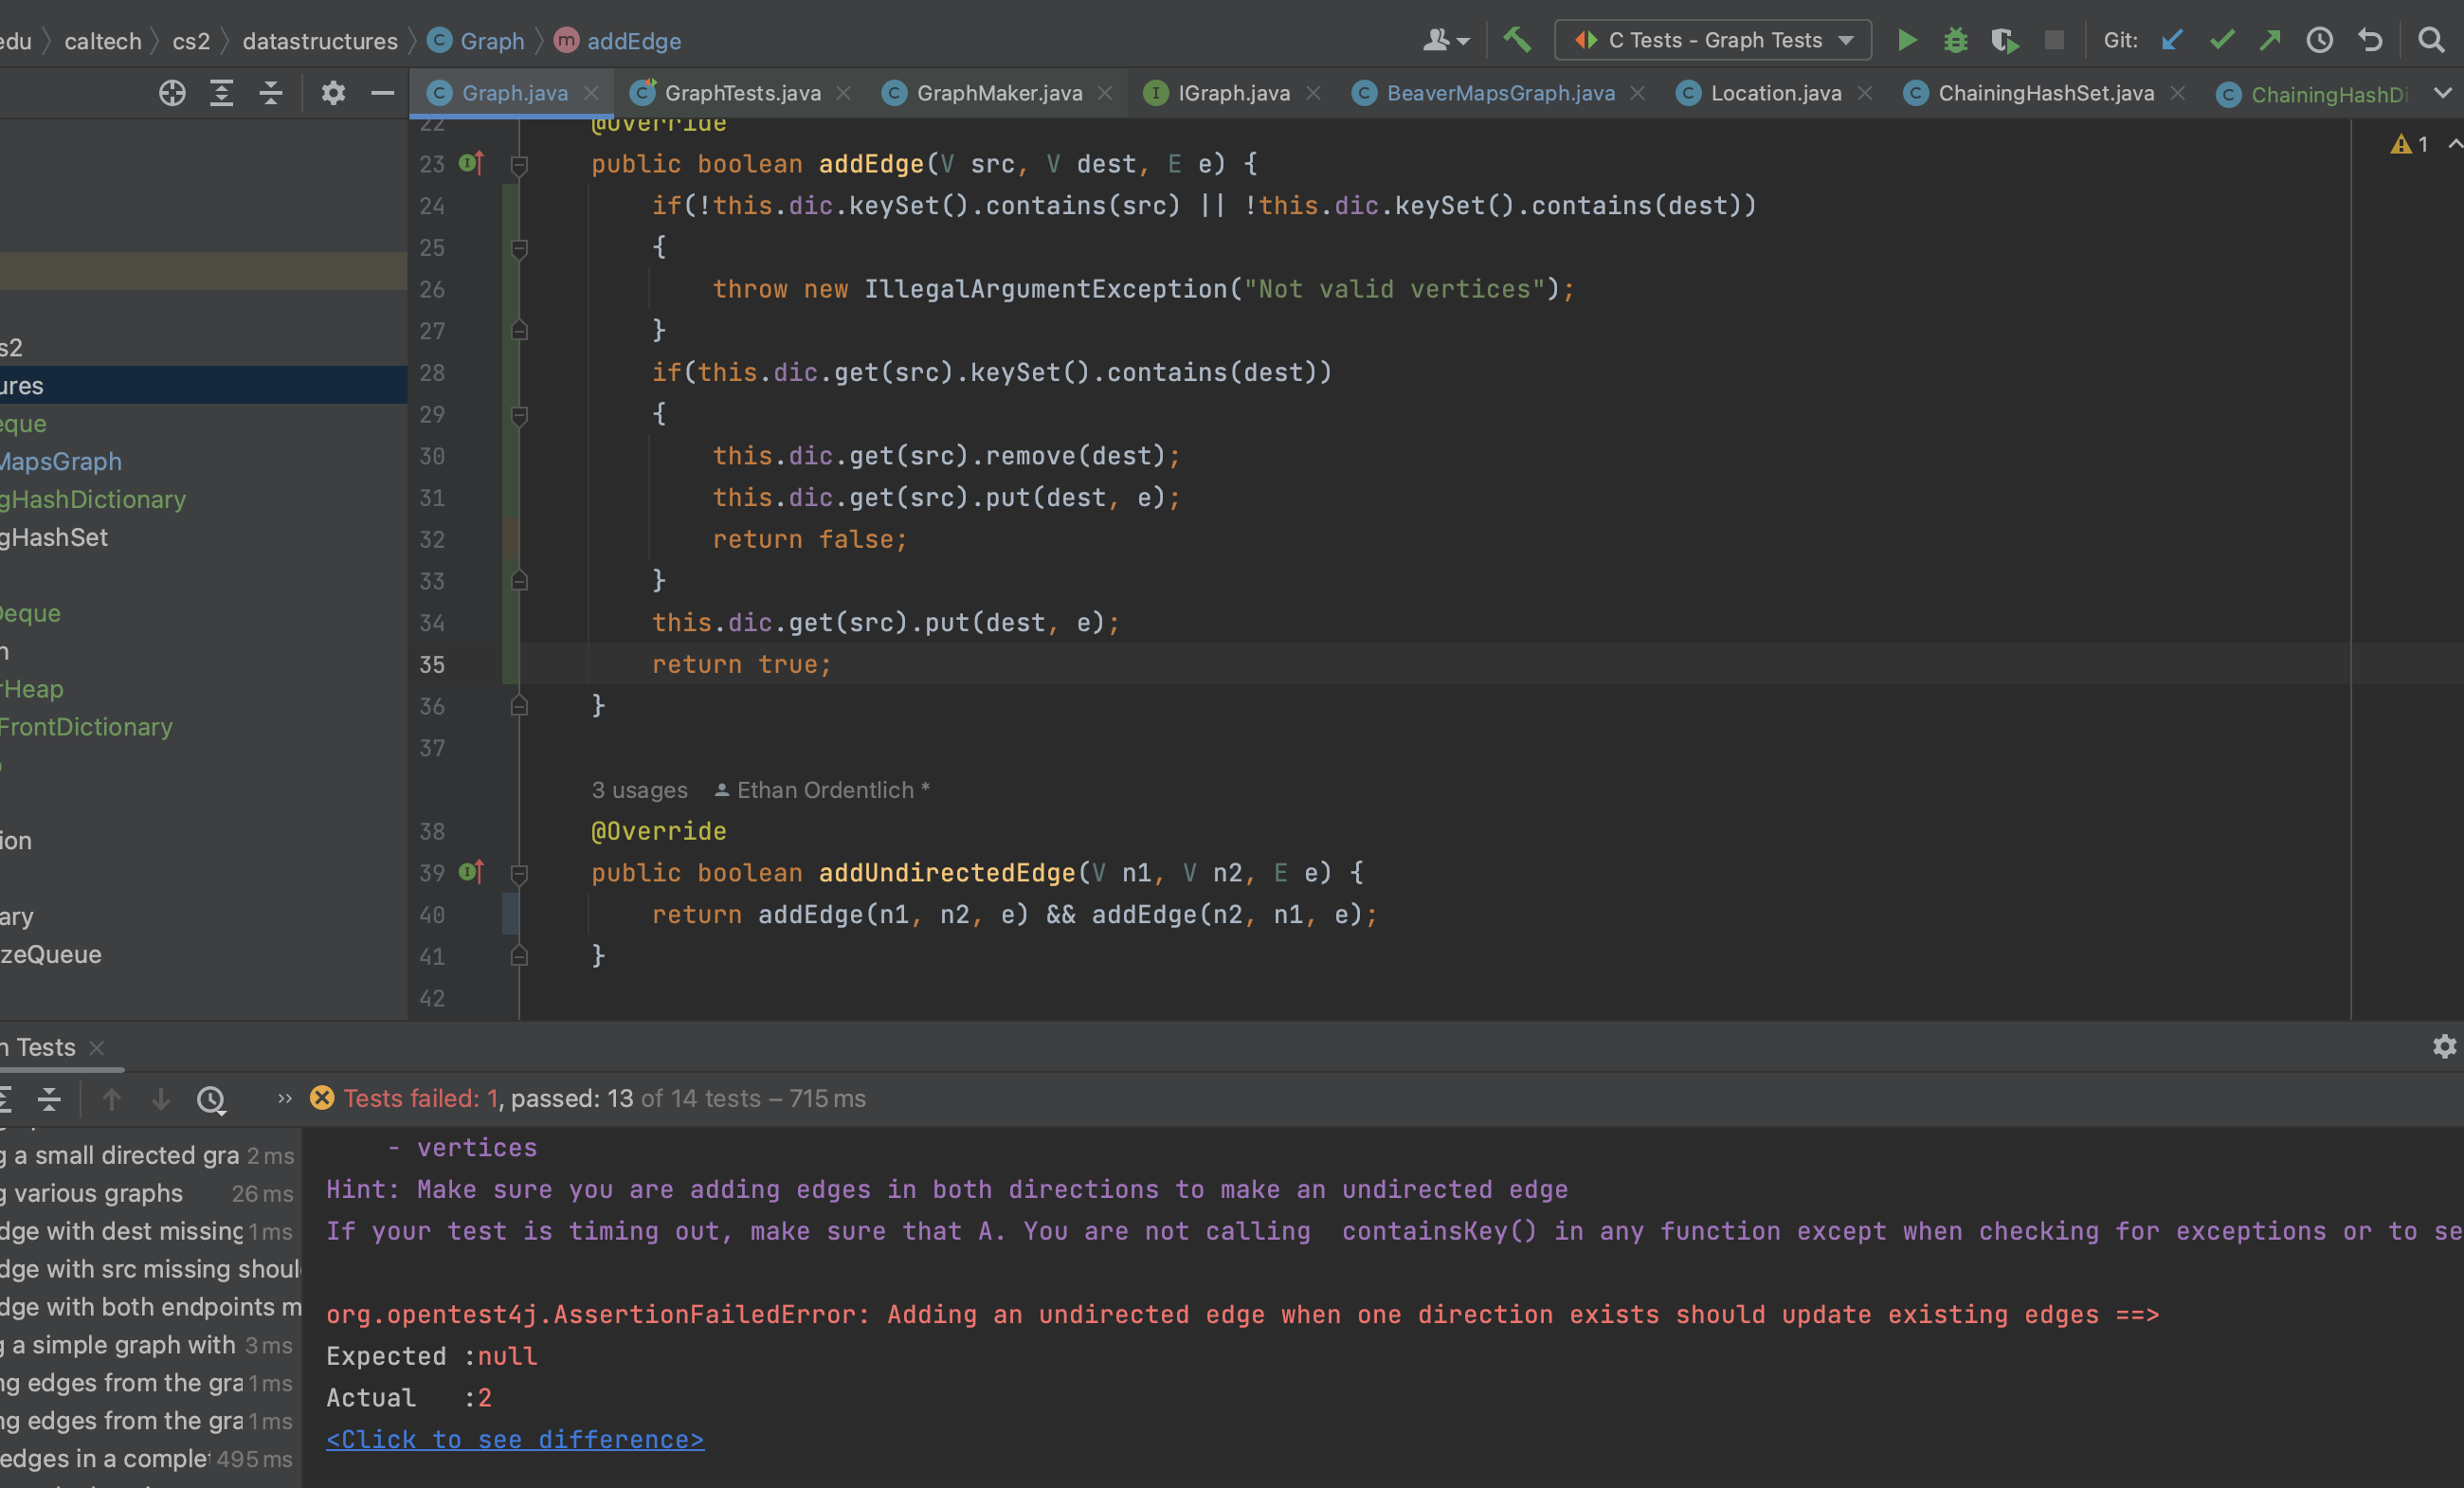
Task: Run with coverage shield icon
Action: click(2004, 40)
